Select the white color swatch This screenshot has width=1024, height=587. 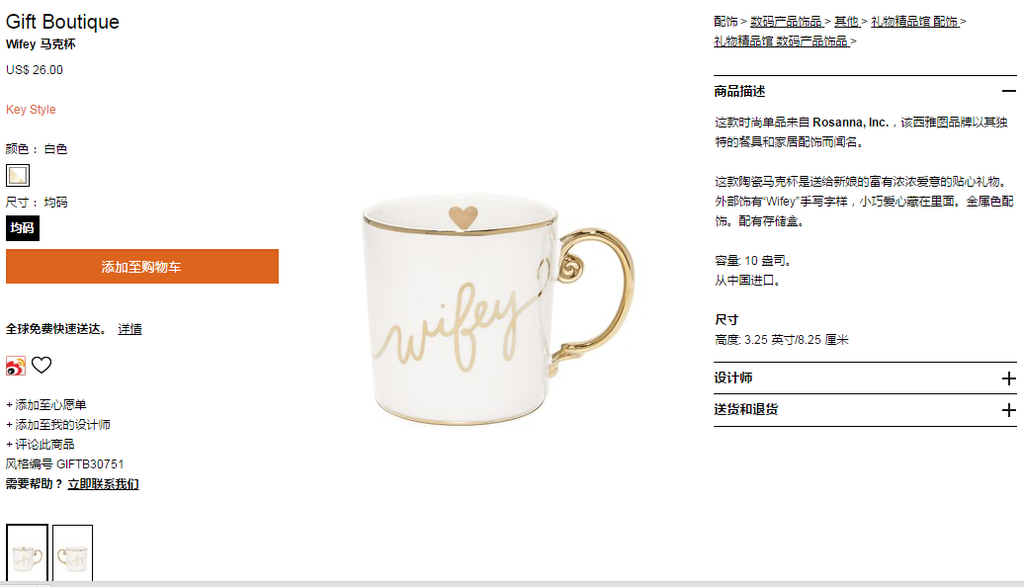pyautogui.click(x=18, y=175)
